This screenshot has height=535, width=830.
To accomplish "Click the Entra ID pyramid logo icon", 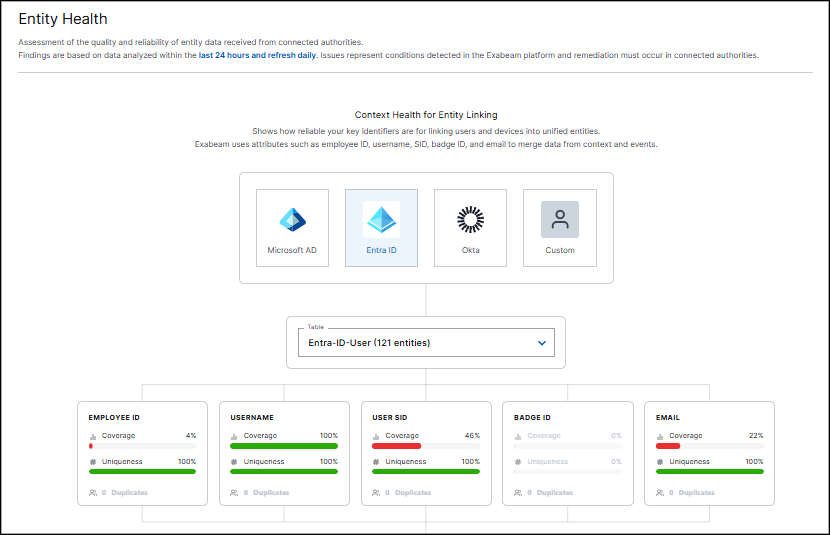I will 382,220.
